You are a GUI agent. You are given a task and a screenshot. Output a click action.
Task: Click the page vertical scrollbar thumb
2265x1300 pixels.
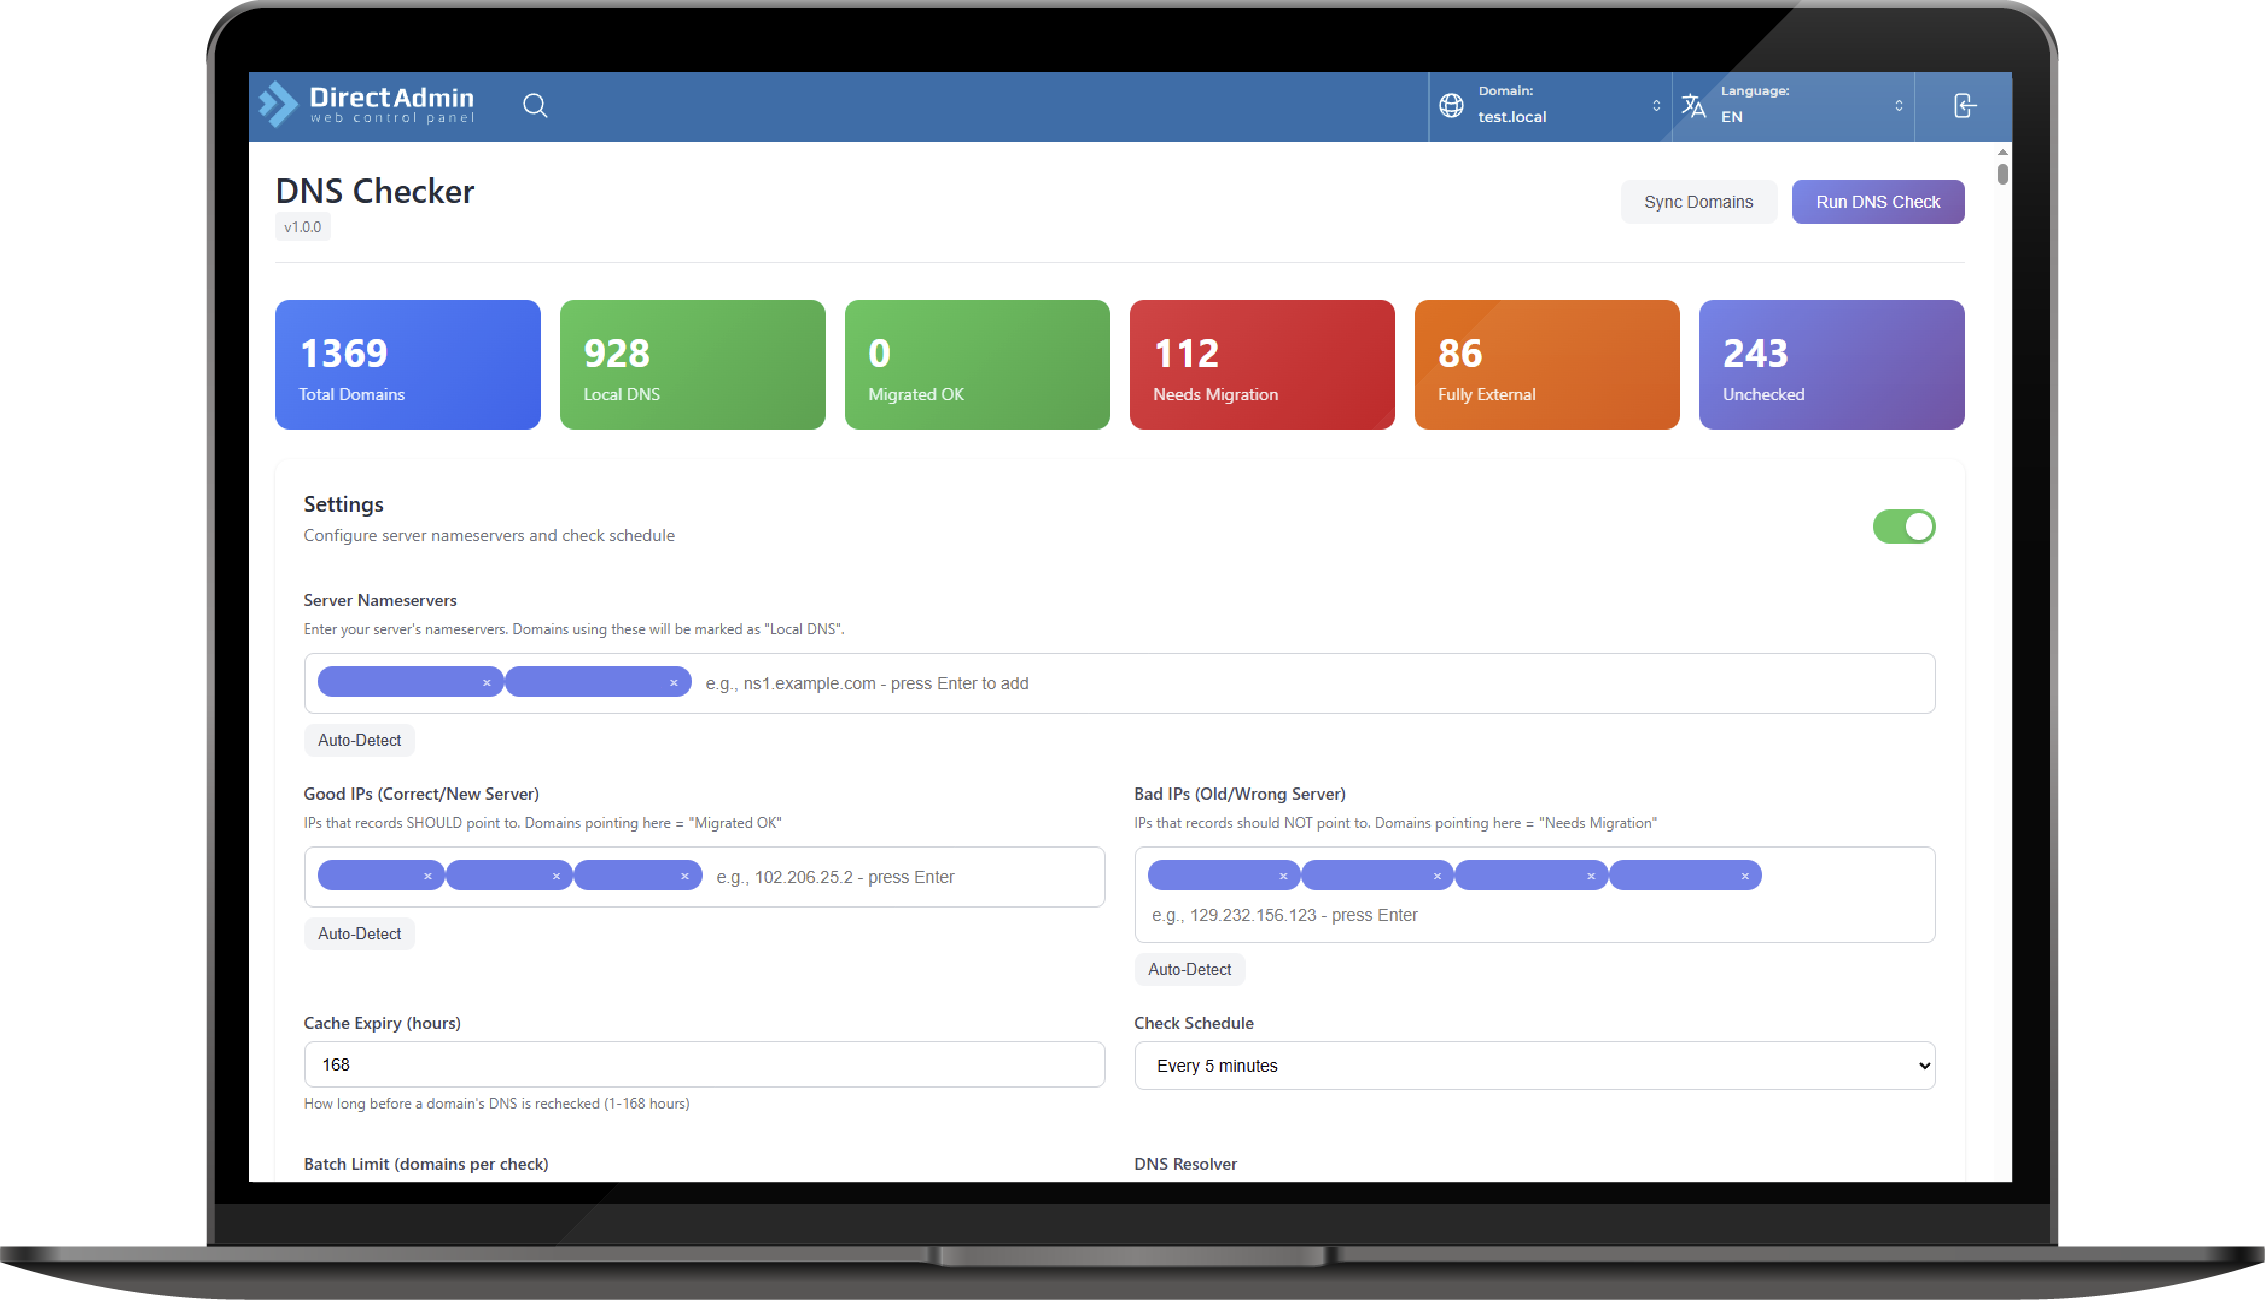tap(2002, 174)
